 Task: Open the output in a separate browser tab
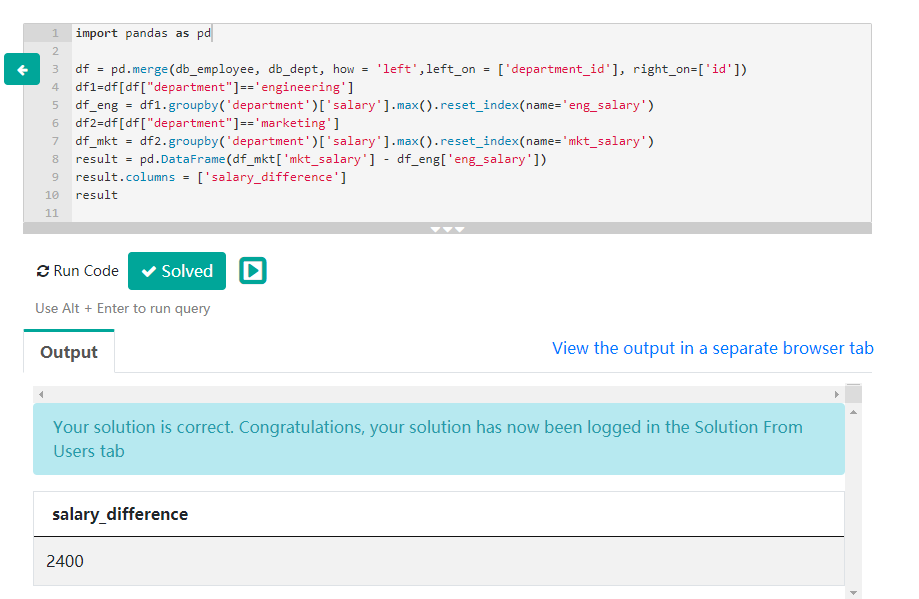pyautogui.click(x=712, y=348)
